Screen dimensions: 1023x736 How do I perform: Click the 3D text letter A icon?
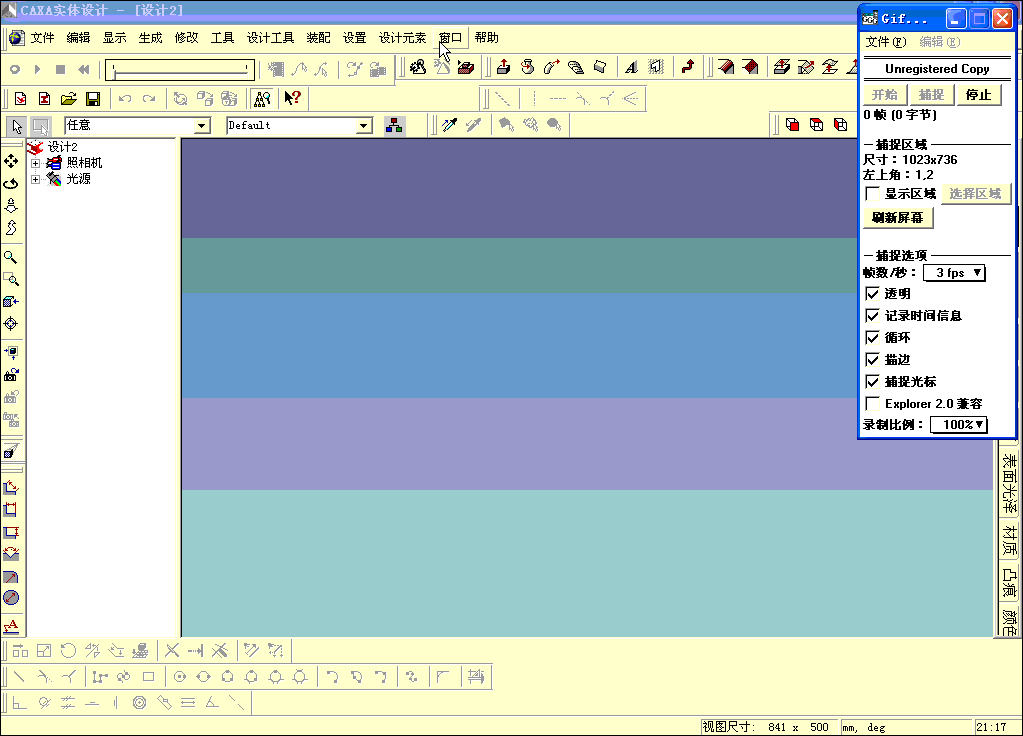pyautogui.click(x=630, y=67)
